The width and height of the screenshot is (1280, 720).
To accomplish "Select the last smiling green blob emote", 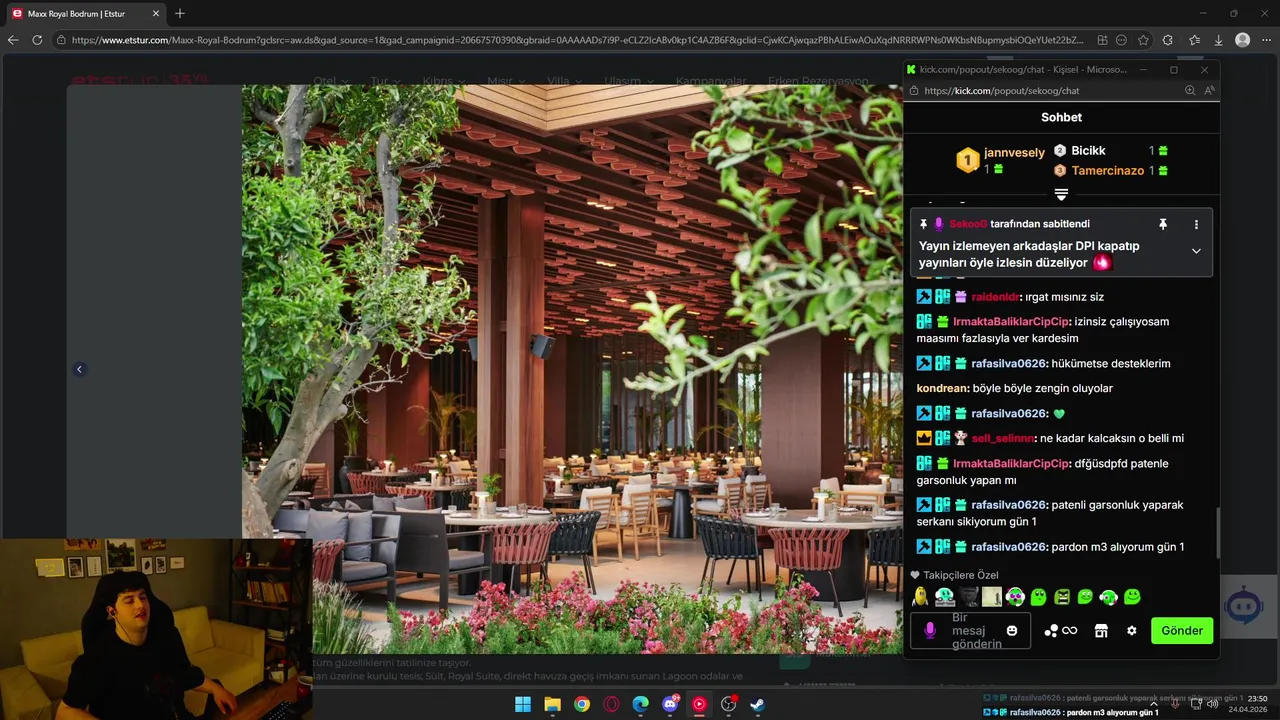I will tap(1132, 597).
